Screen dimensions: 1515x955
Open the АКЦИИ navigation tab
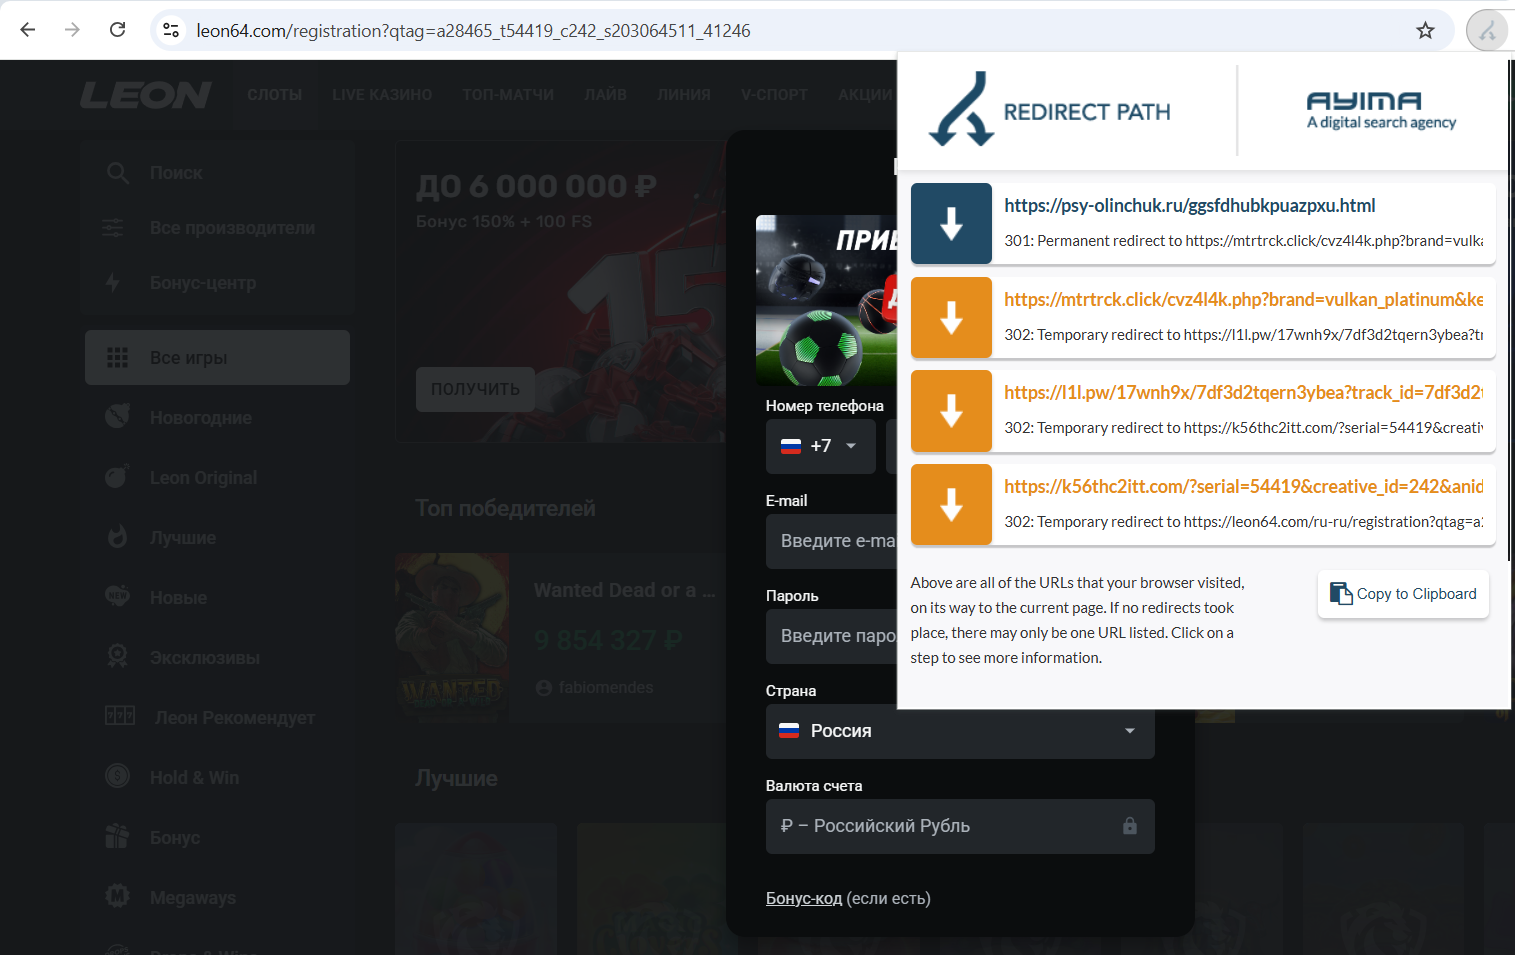click(x=865, y=95)
